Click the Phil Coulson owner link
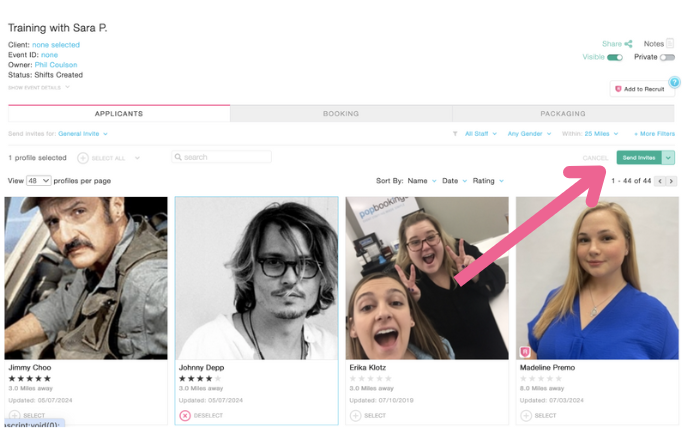682x448 pixels. (x=56, y=65)
